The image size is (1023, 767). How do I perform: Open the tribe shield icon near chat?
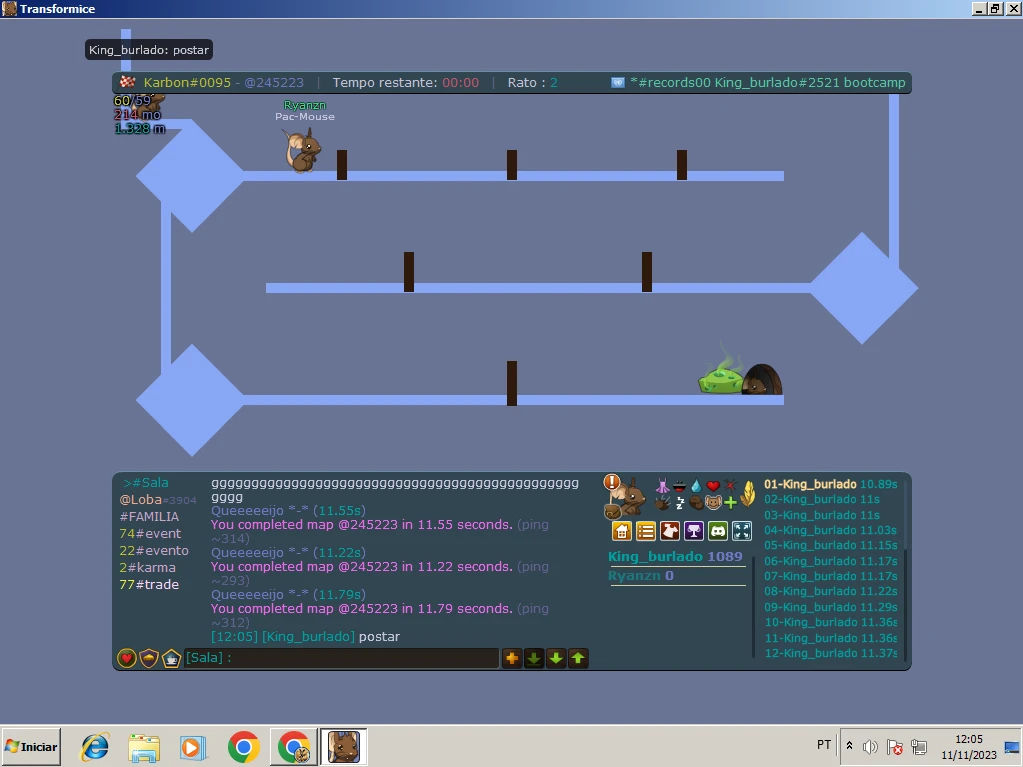pos(149,658)
